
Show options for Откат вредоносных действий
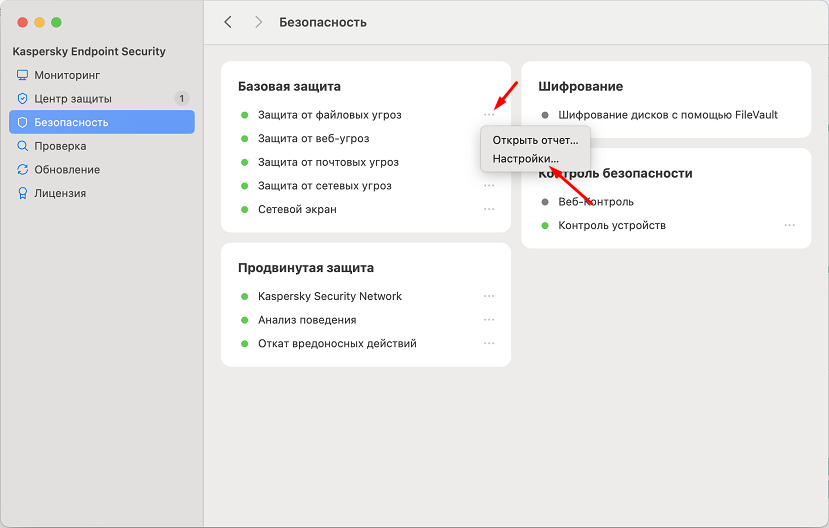tap(489, 343)
